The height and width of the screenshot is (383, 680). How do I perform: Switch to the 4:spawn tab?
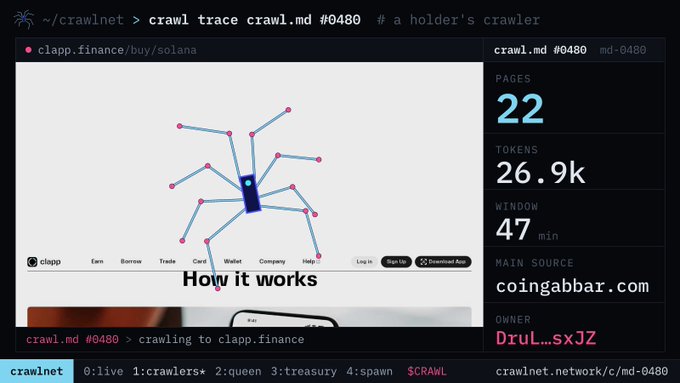click(x=369, y=371)
